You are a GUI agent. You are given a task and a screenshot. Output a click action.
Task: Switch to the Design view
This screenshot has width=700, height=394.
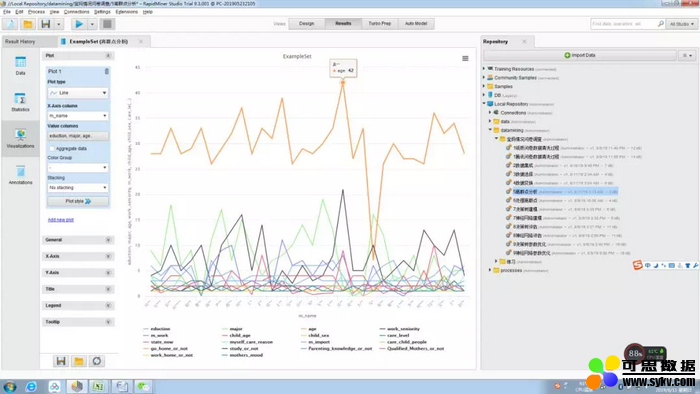[x=306, y=24]
